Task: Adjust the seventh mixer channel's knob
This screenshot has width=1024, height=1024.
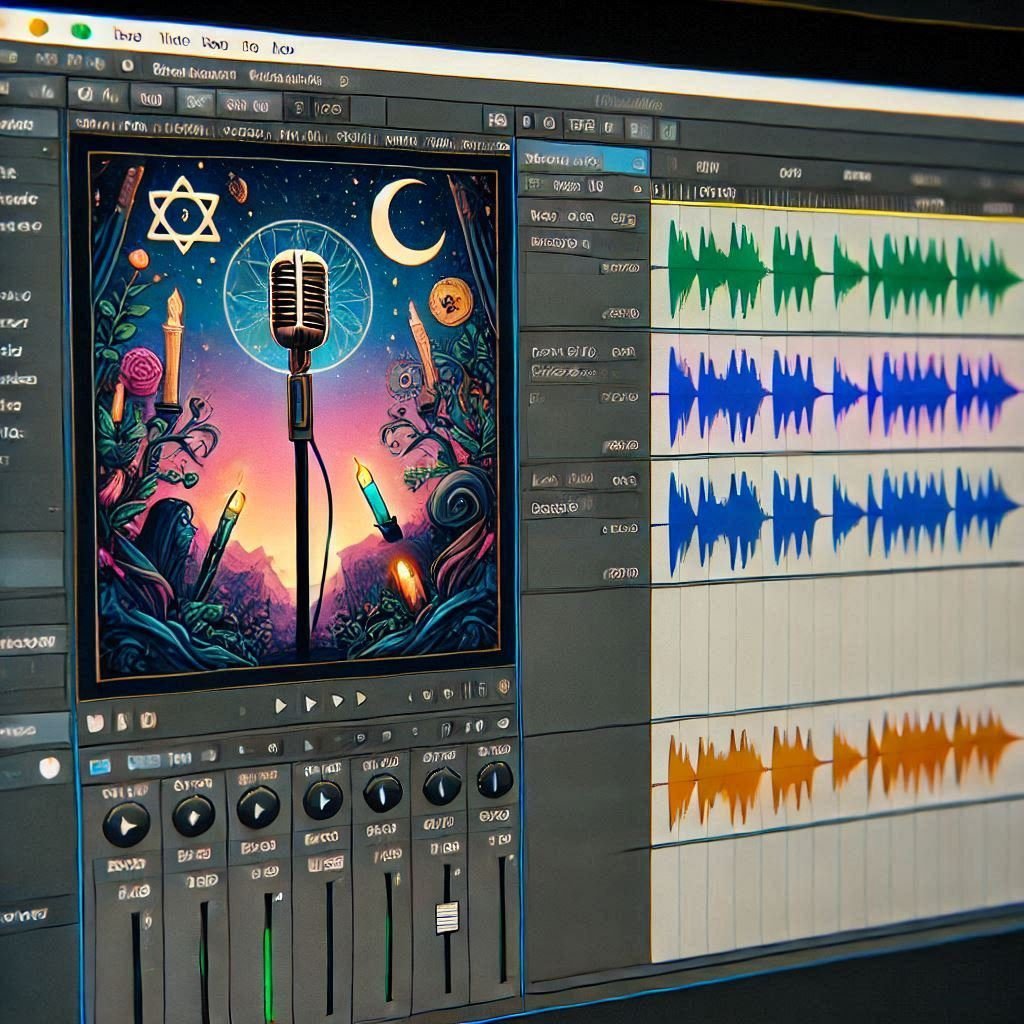Action: pyautogui.click(x=495, y=780)
